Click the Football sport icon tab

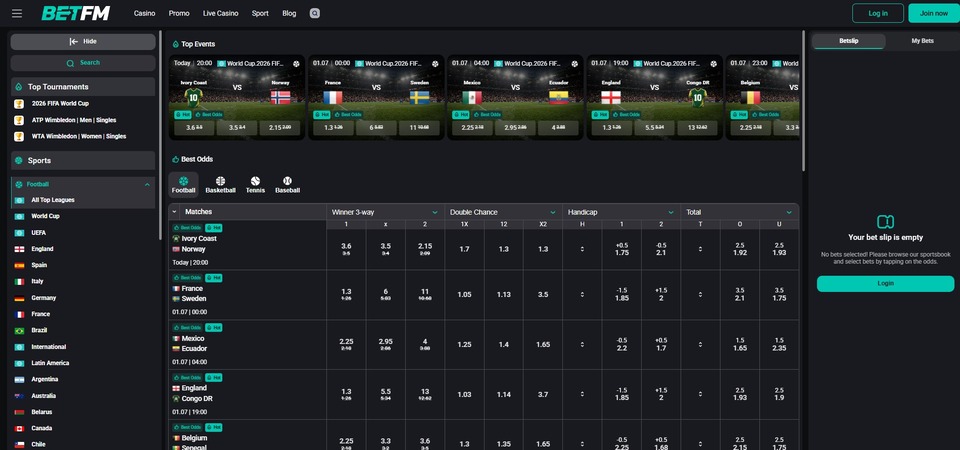click(x=183, y=185)
